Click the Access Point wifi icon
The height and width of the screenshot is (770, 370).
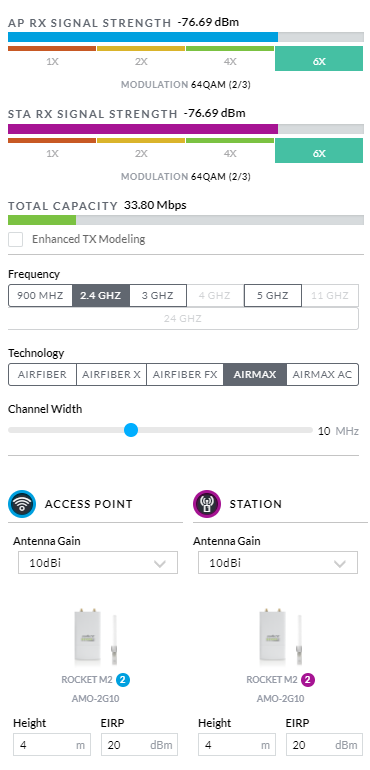coord(22,504)
